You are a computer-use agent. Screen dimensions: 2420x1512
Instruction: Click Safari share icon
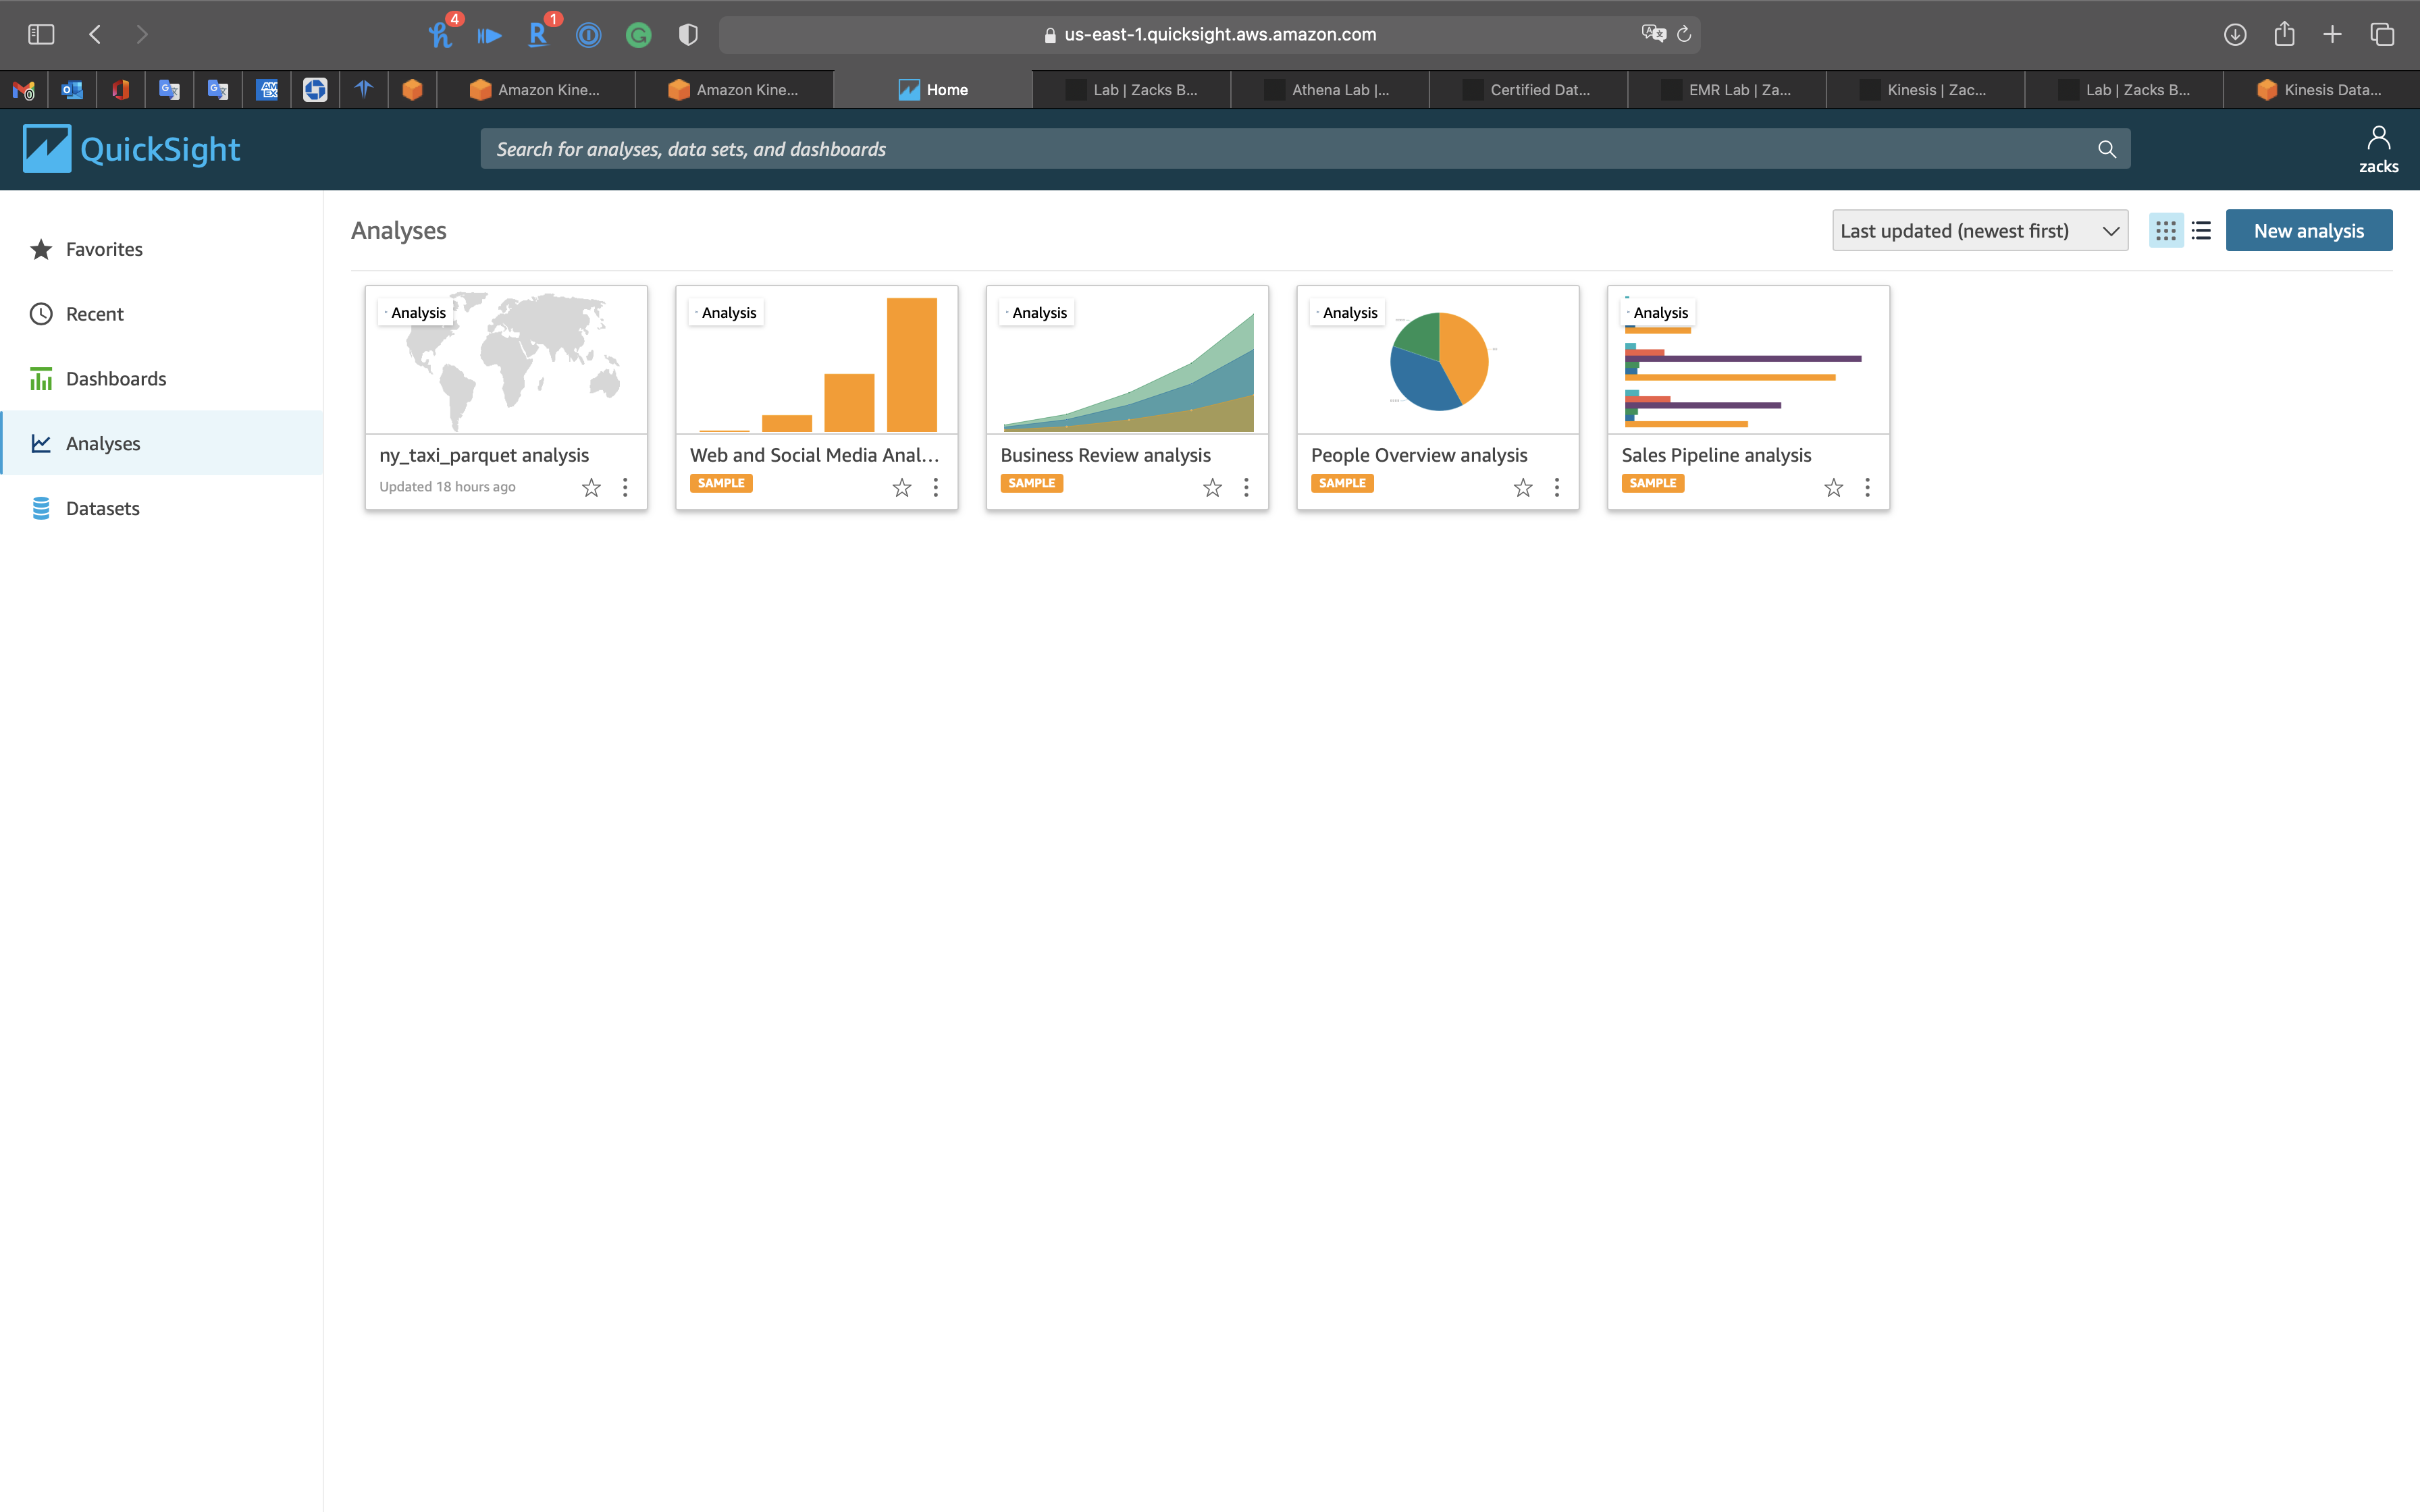(2284, 34)
